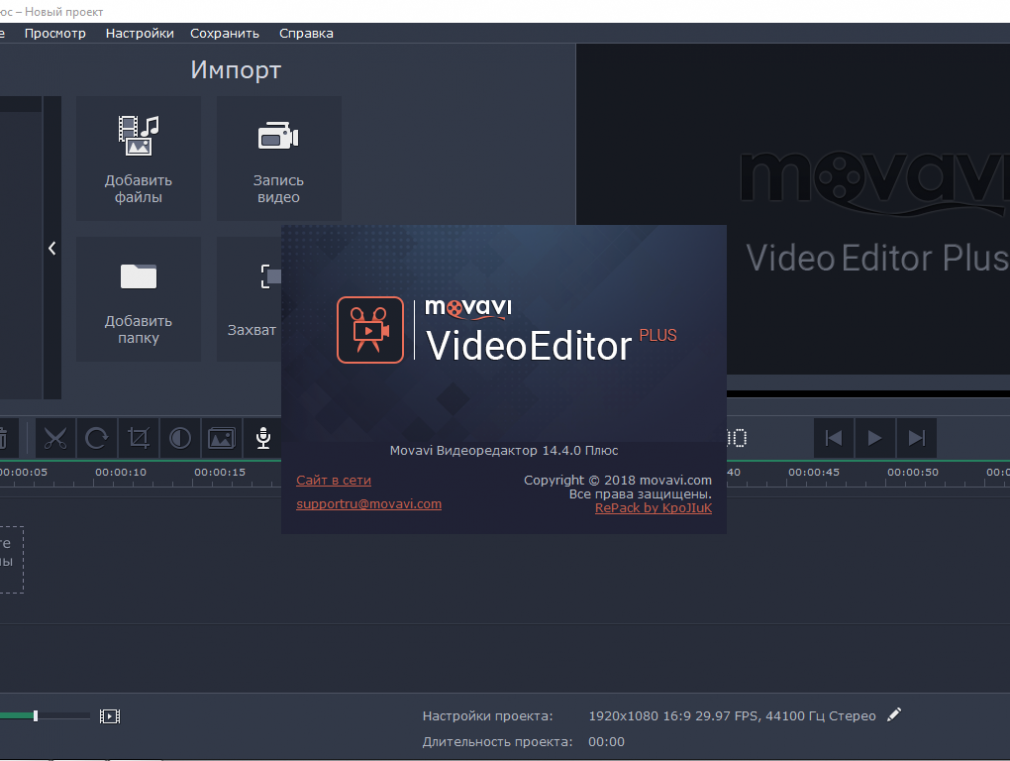
Task: Click the Добавить файлы import tile
Action: pos(138,159)
